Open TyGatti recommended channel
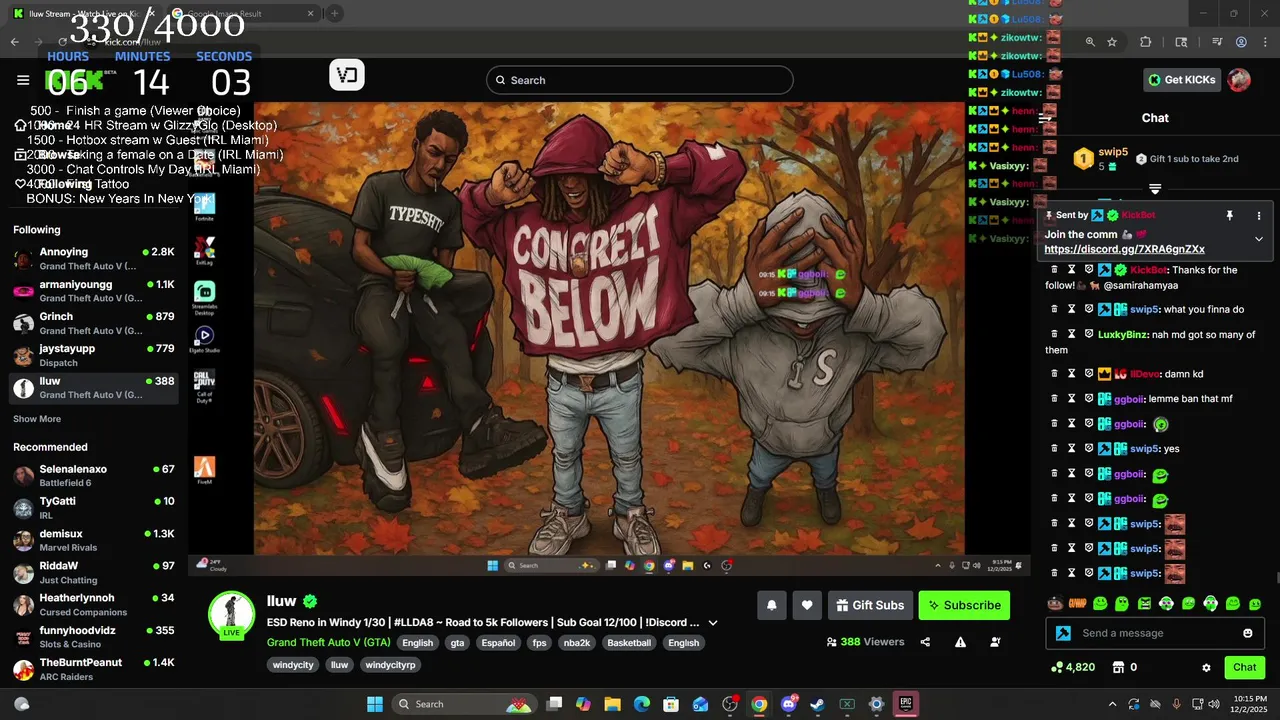Viewport: 1280px width, 720px height. pyautogui.click(x=94, y=508)
